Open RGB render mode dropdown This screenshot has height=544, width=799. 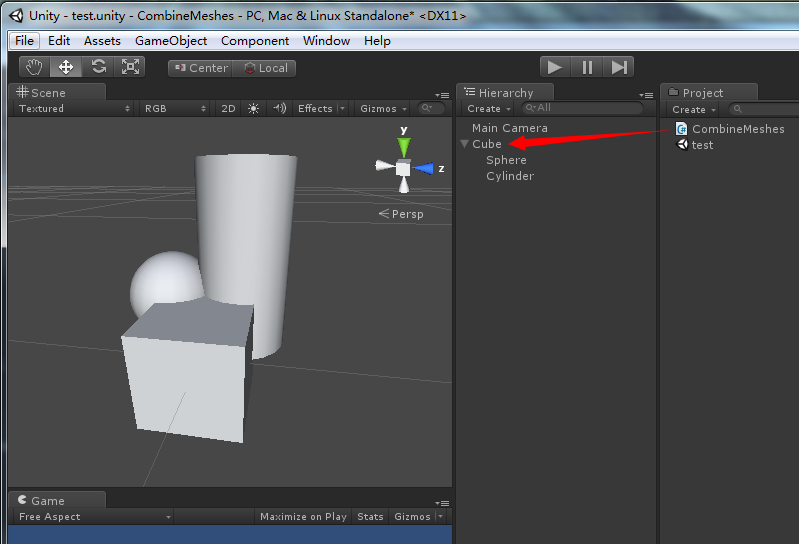175,108
